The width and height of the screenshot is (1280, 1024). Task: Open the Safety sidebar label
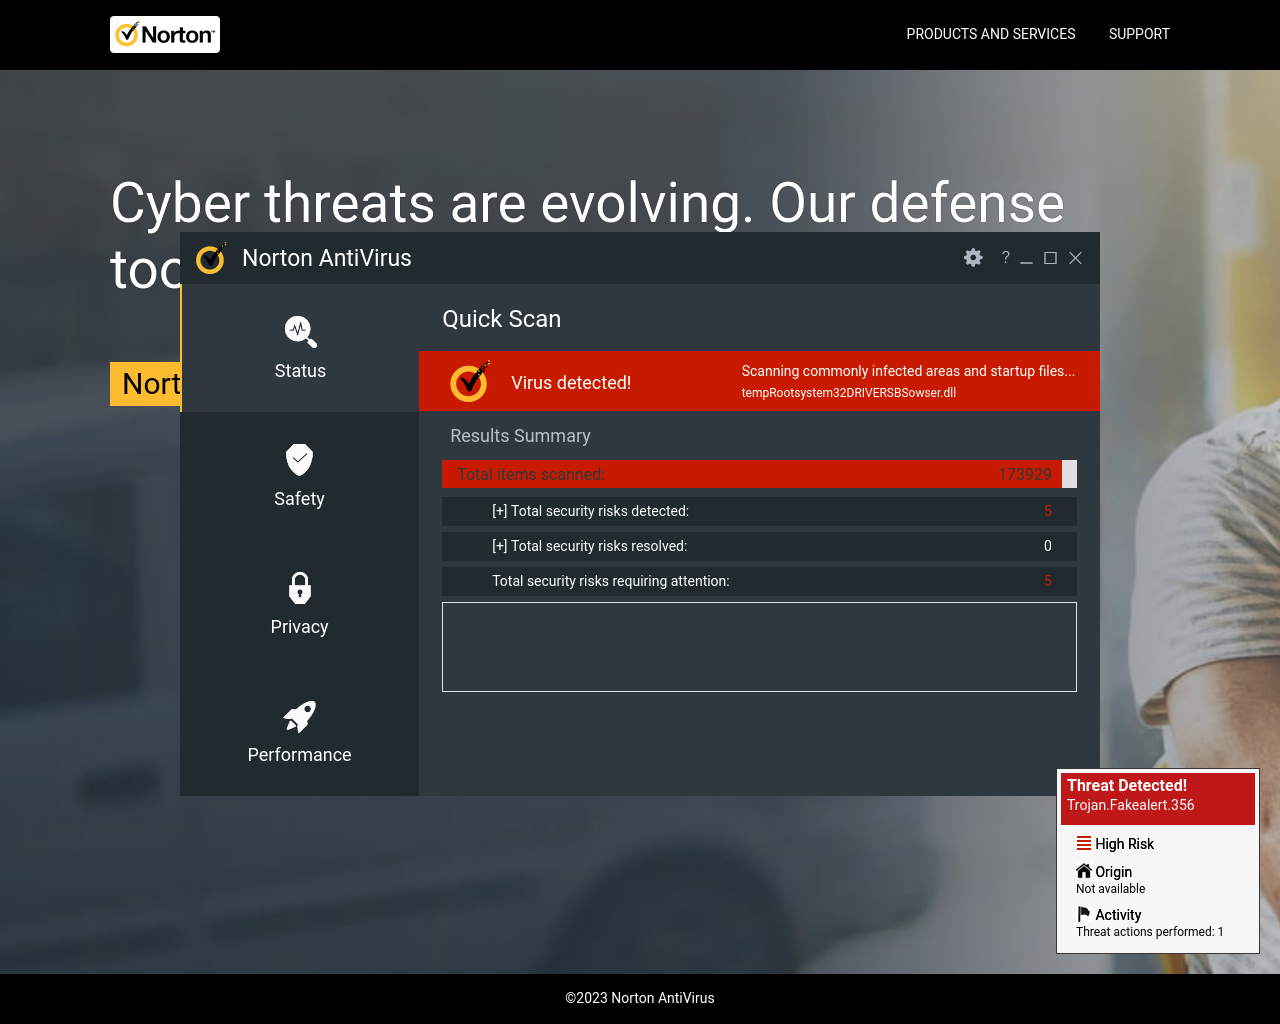click(299, 499)
